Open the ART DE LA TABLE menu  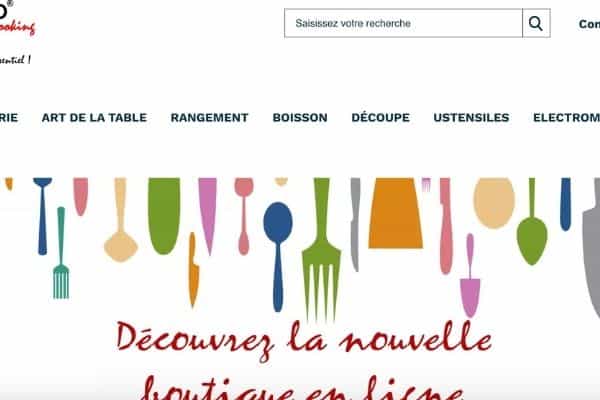[94, 118]
